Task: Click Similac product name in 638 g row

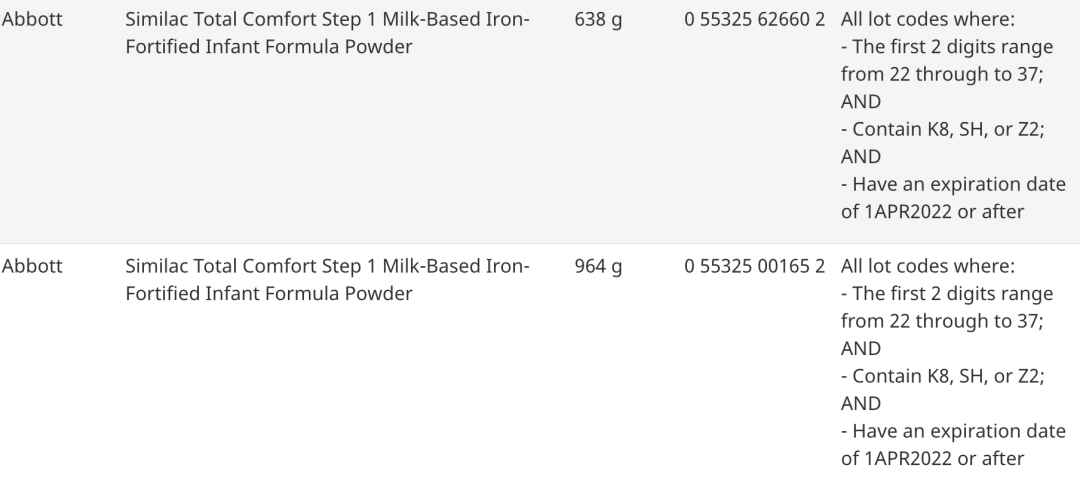Action: [x=328, y=20]
